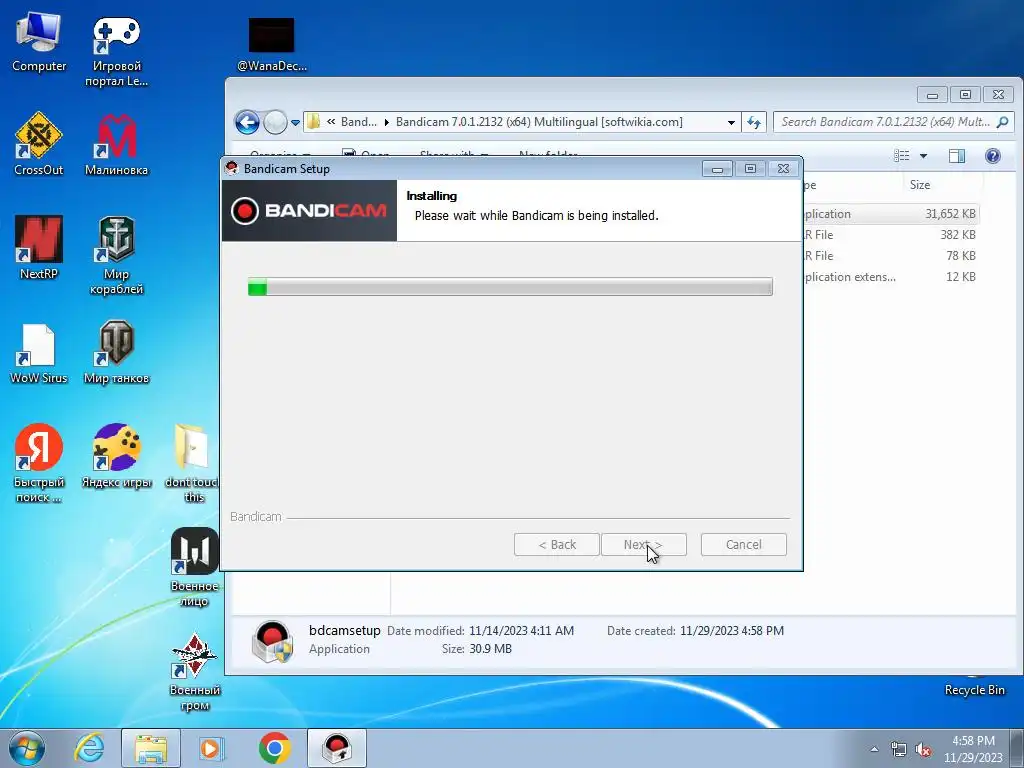Open Explorer help button
This screenshot has width=1024, height=768.
[x=993, y=155]
